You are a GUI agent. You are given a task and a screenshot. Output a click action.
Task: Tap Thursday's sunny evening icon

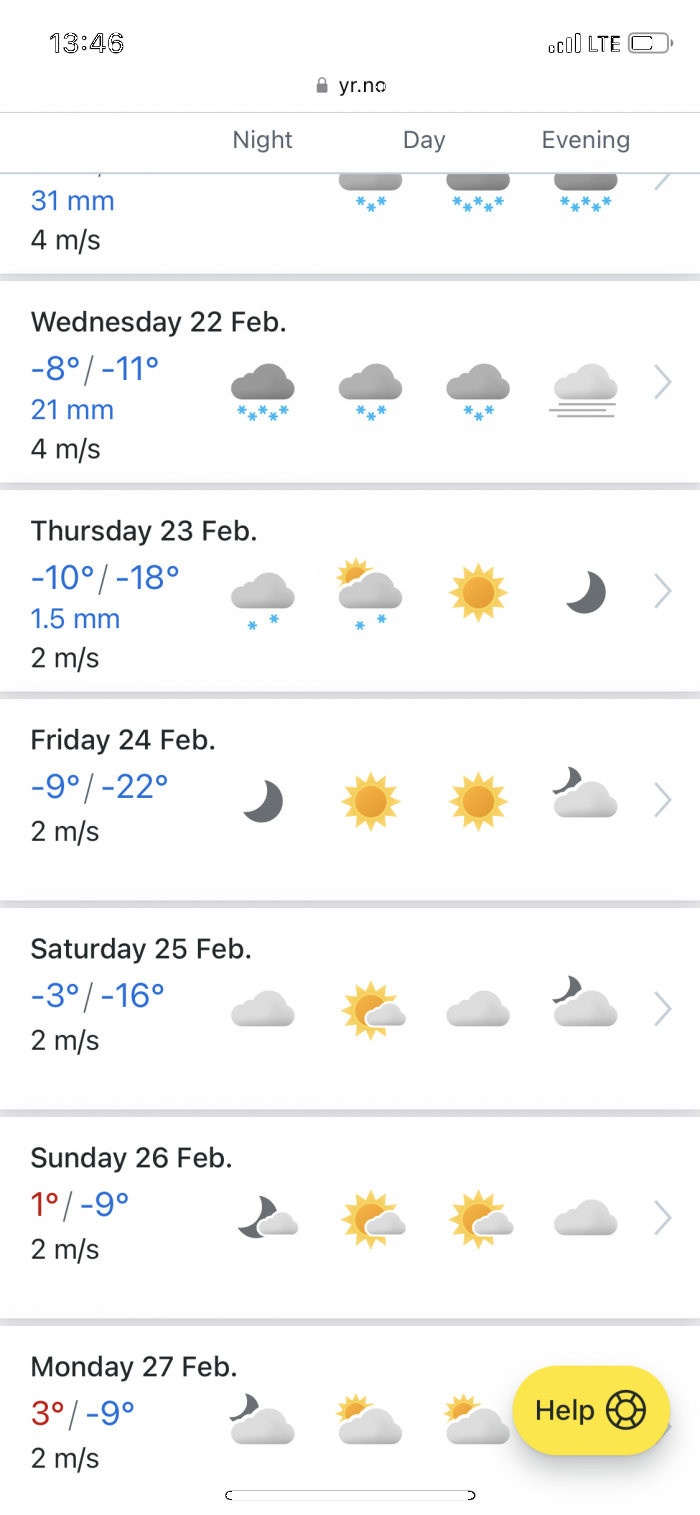[x=479, y=592]
